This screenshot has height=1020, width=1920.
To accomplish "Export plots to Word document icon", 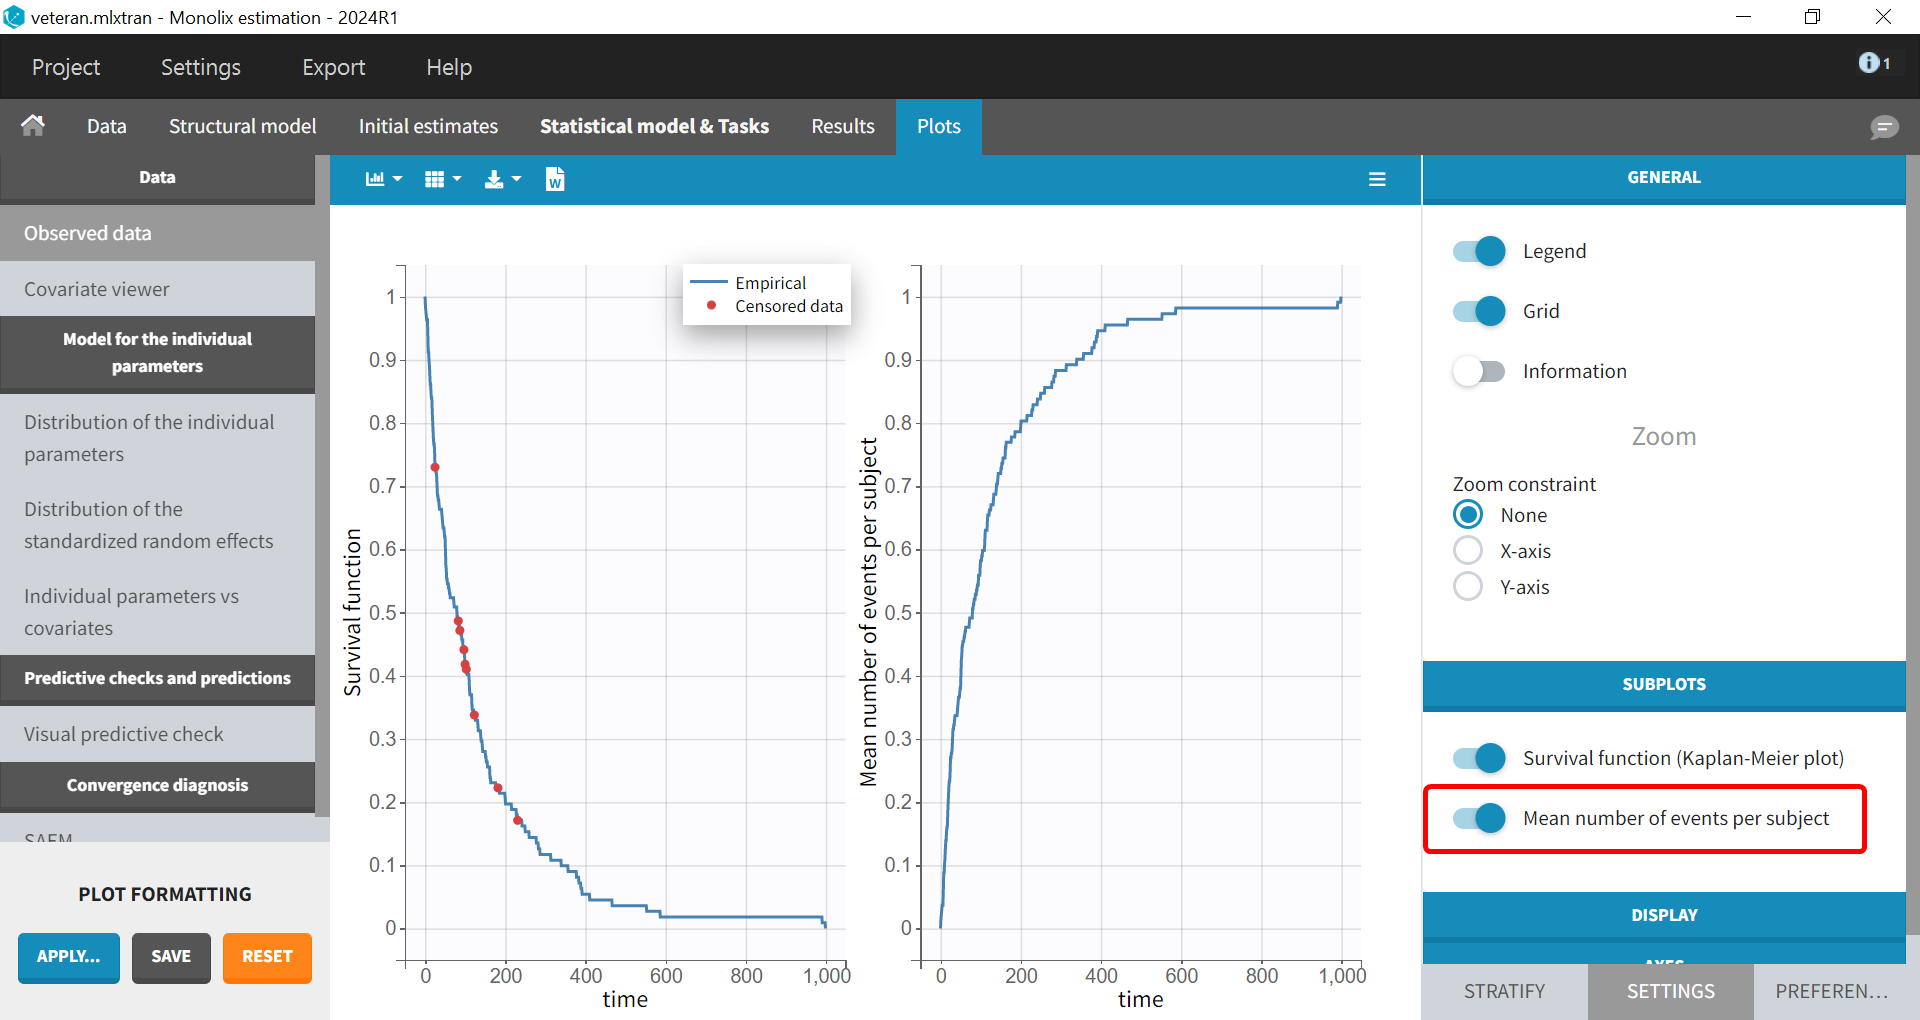I will 555,179.
